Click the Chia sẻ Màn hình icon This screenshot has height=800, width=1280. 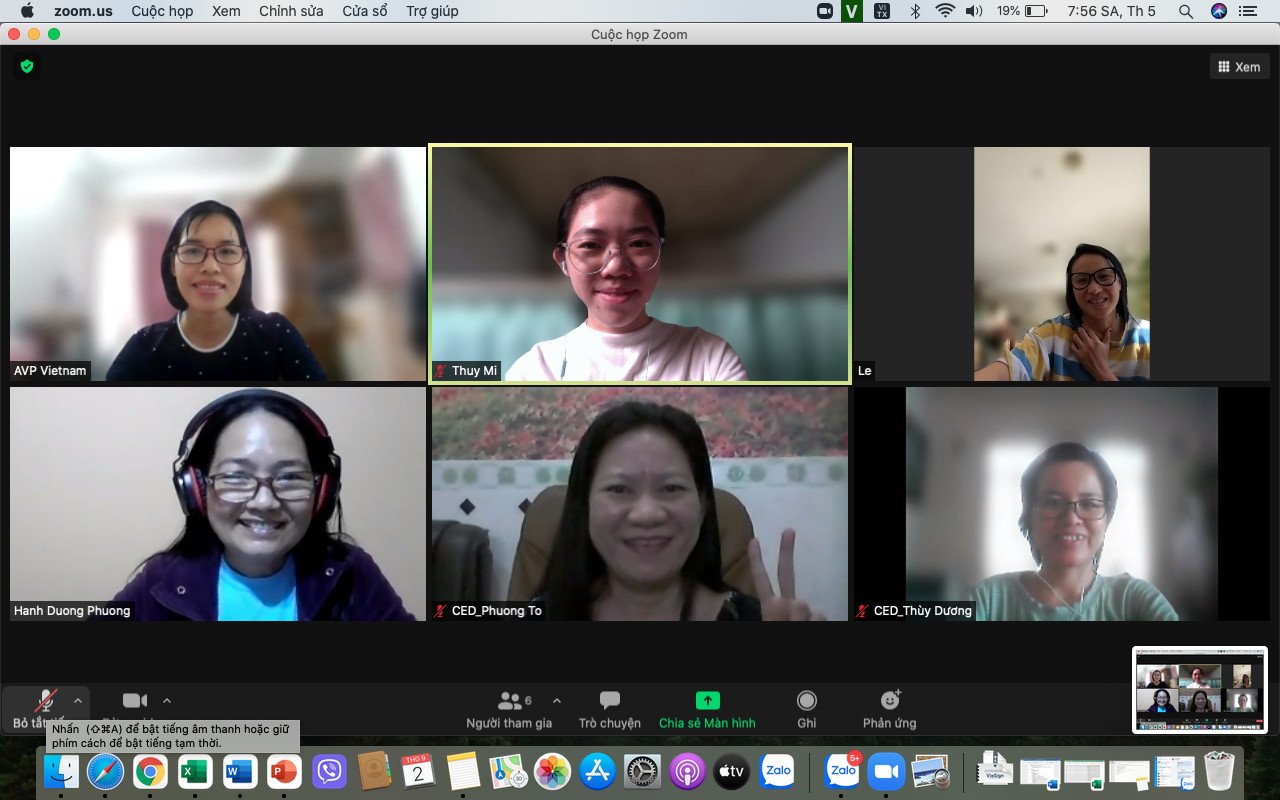[707, 700]
